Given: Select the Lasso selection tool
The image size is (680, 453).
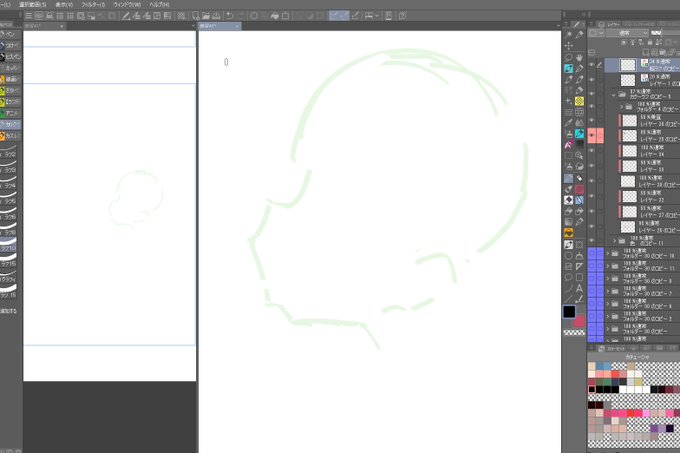Looking at the screenshot, I should coord(569,57).
